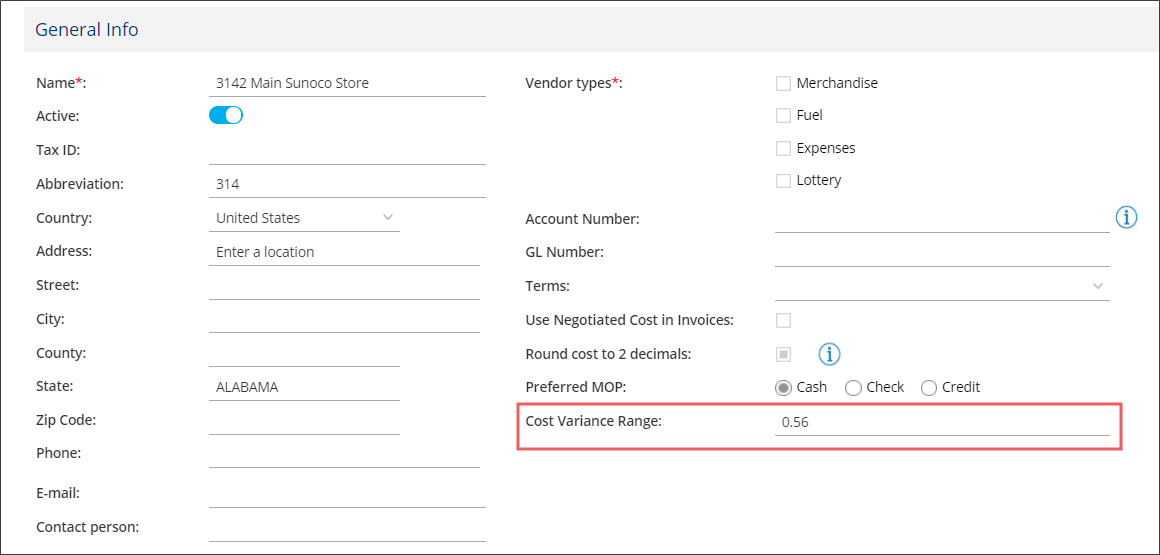Click the E-mail input field
Image resolution: width=1160 pixels, height=555 pixels.
(x=348, y=494)
